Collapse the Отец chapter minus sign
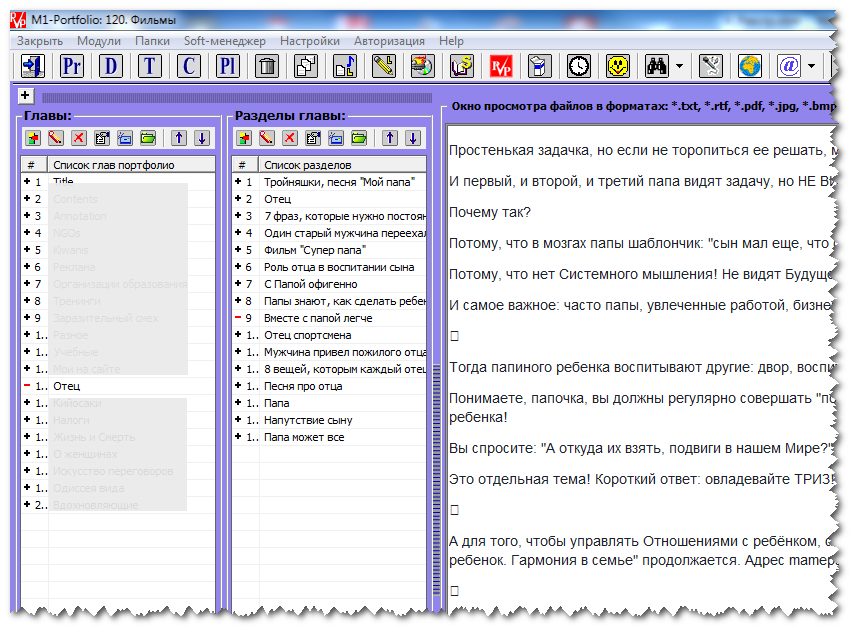The width and height of the screenshot is (856, 633). (27, 385)
